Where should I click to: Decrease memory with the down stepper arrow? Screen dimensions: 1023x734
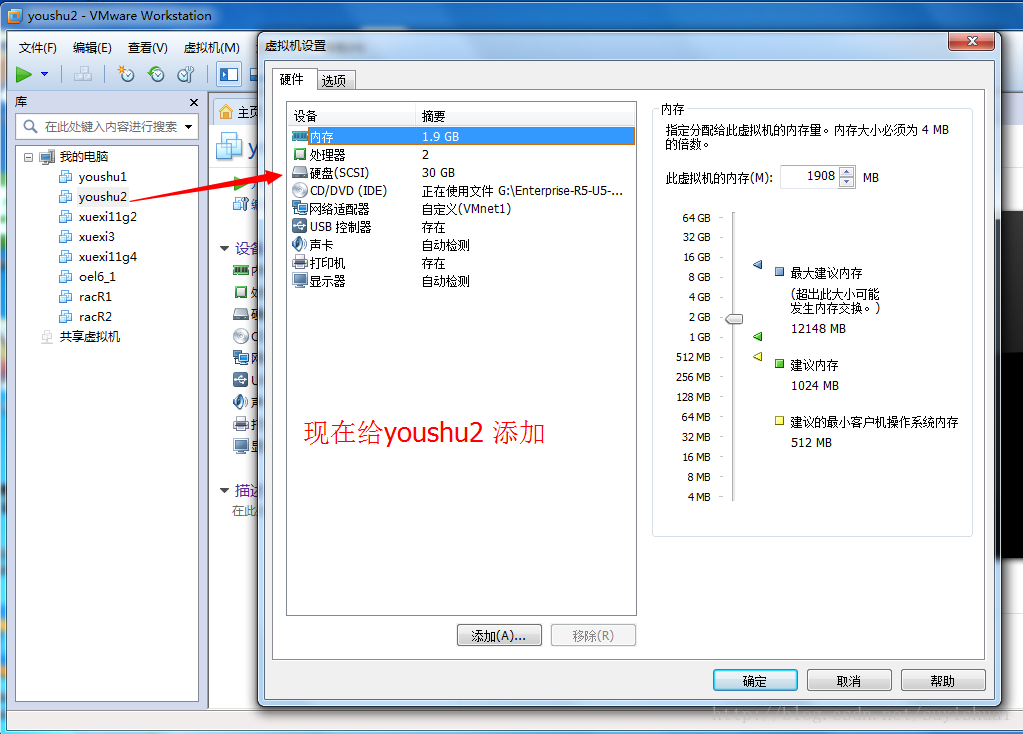[x=847, y=182]
